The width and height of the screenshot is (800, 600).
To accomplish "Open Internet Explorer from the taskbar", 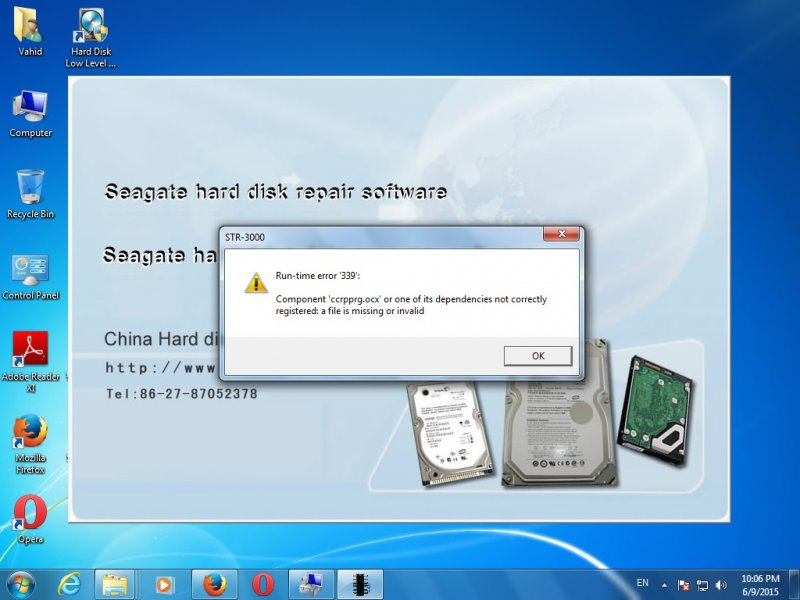I will (69, 585).
